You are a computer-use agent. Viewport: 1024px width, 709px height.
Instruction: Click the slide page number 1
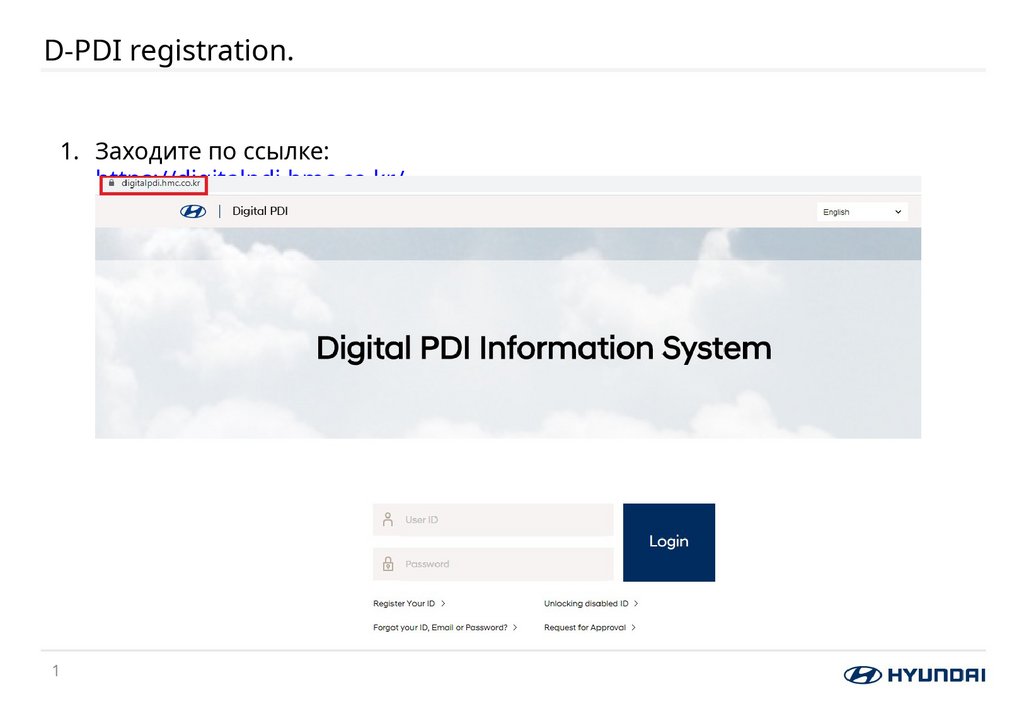click(x=56, y=670)
